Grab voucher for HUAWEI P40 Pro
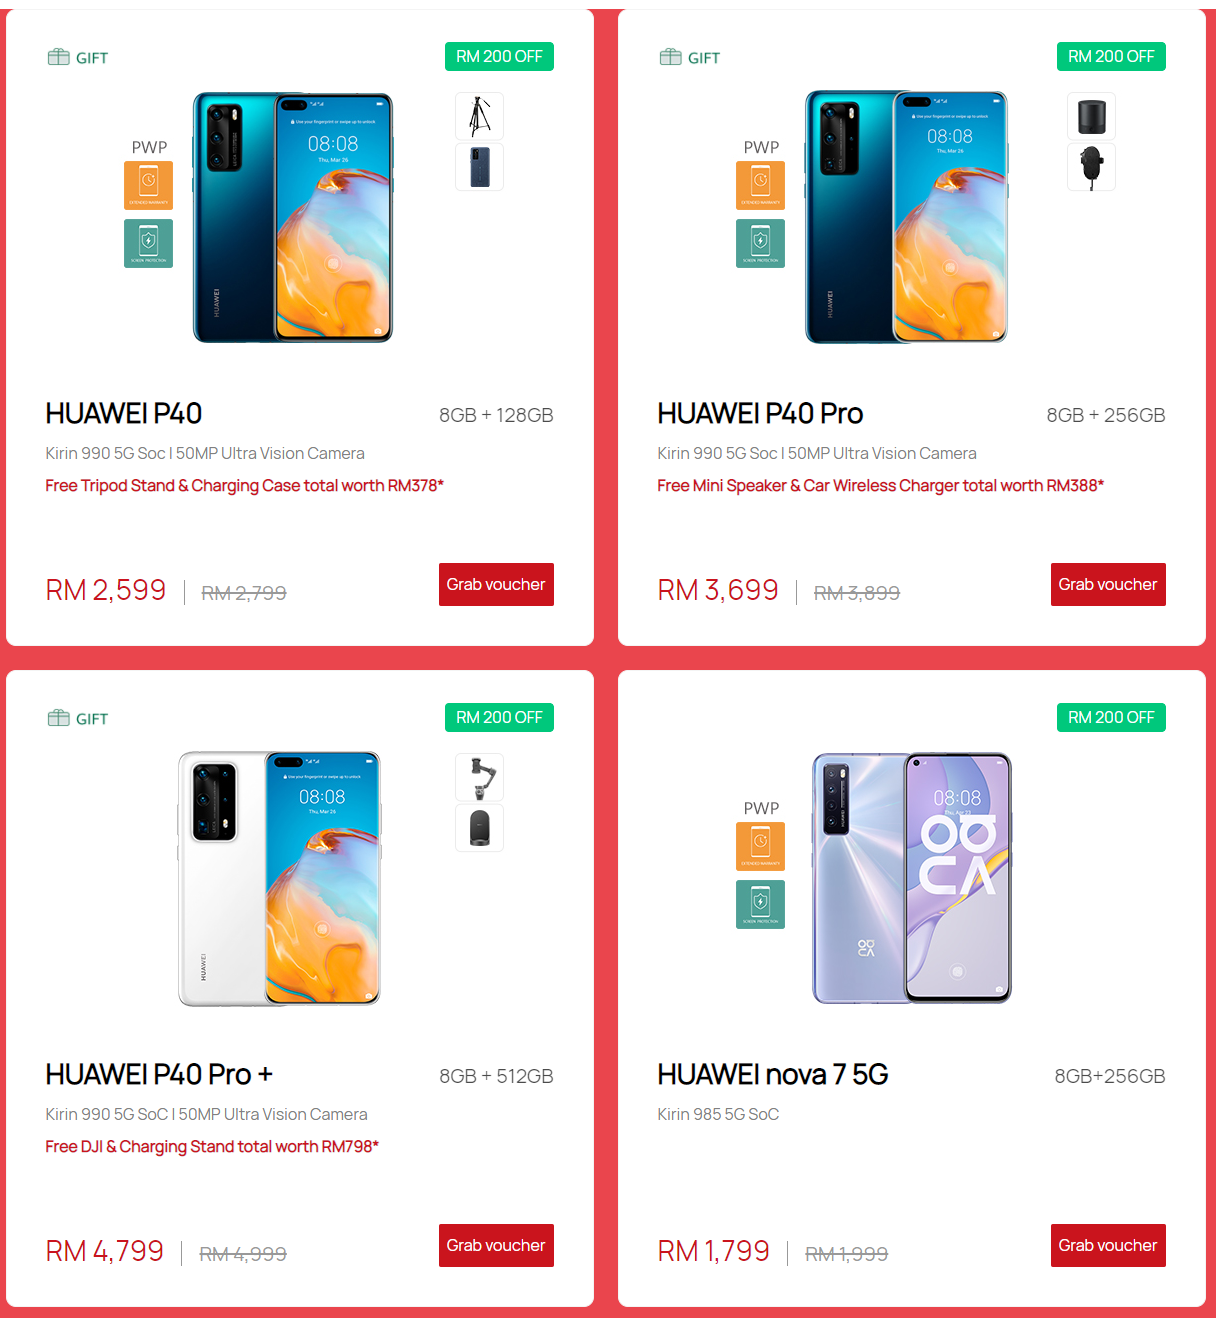 pos(1108,584)
